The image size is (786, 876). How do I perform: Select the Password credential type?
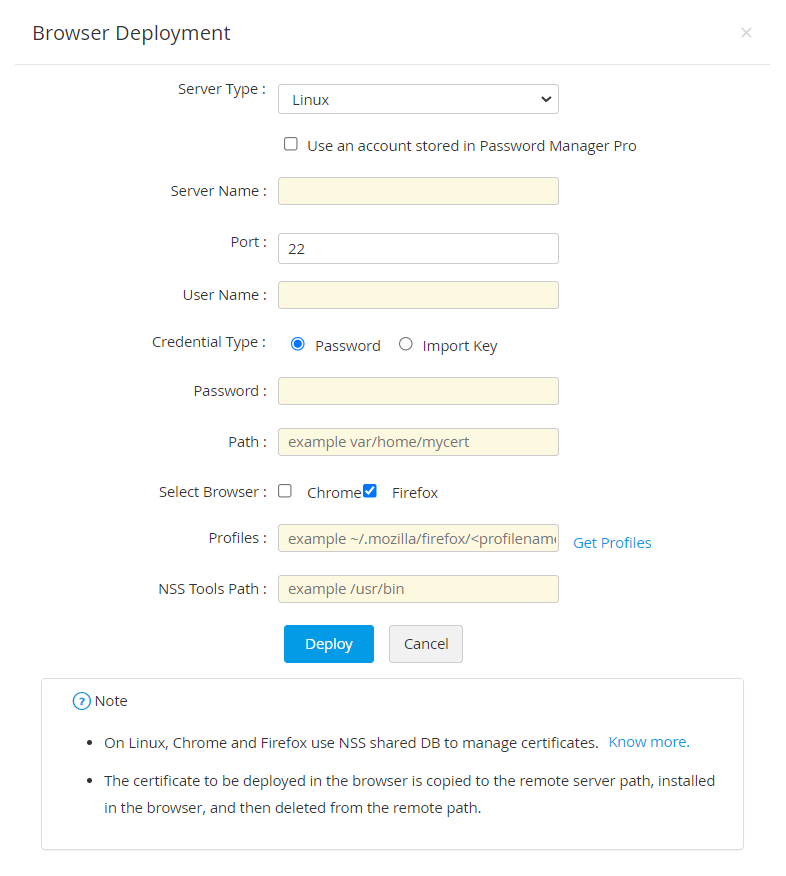click(297, 344)
